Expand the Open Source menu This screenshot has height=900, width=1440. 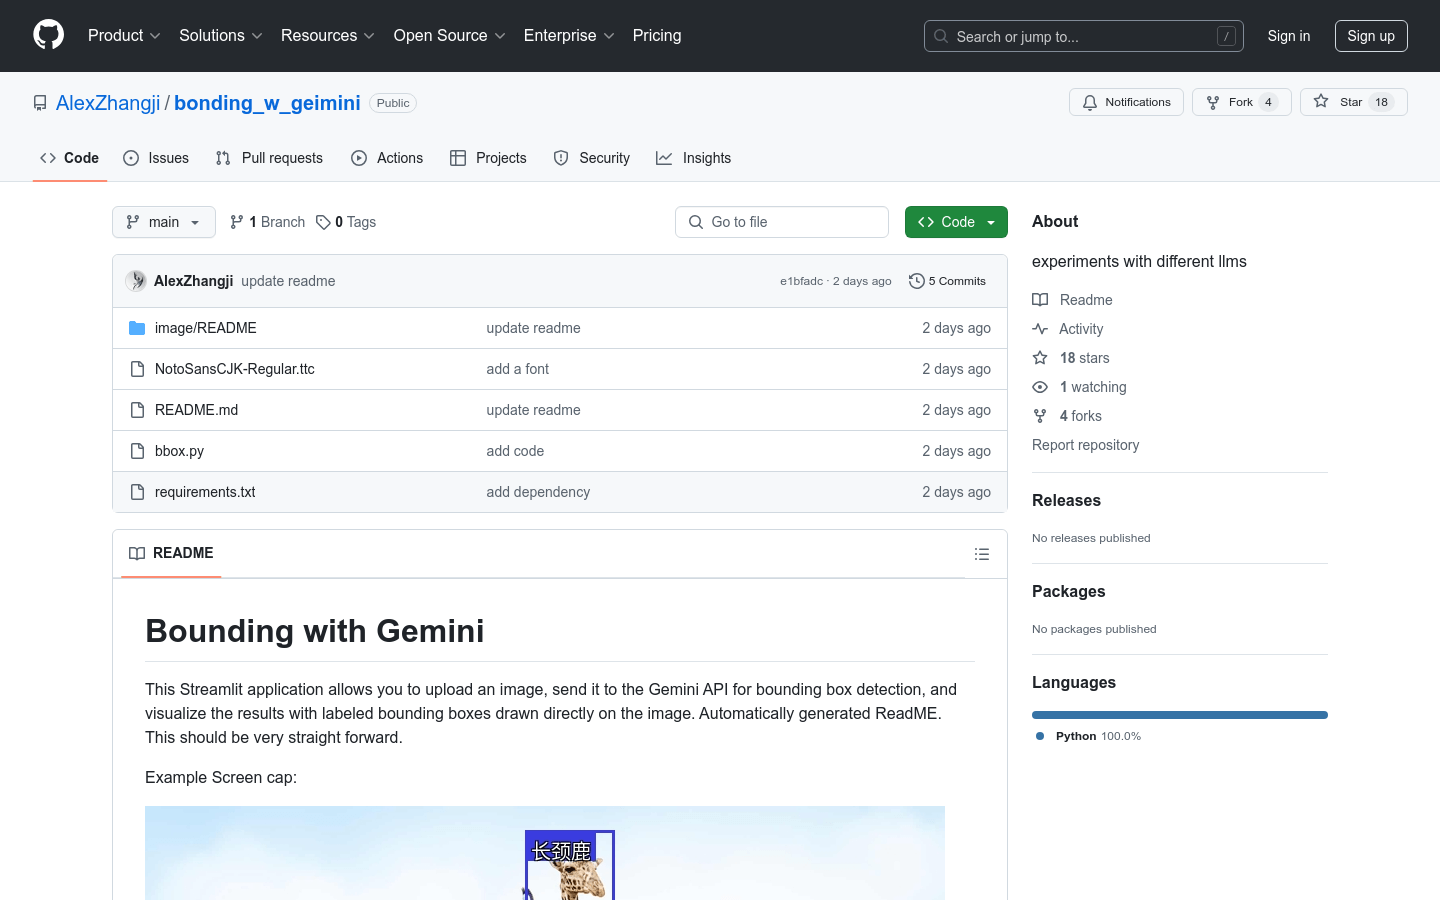pyautogui.click(x=450, y=36)
